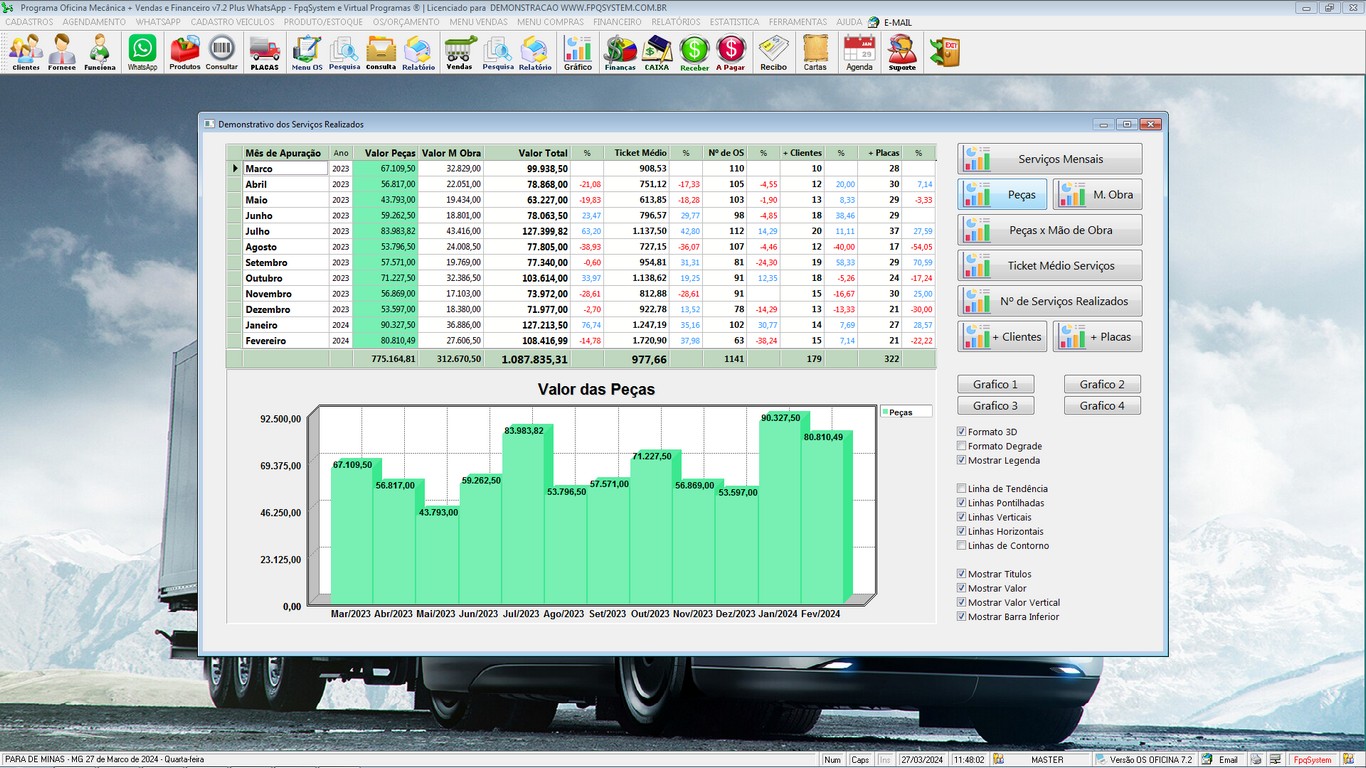The image size is (1366, 768).
Task: Click the Ticket Médio Serviços button
Action: click(x=1050, y=265)
